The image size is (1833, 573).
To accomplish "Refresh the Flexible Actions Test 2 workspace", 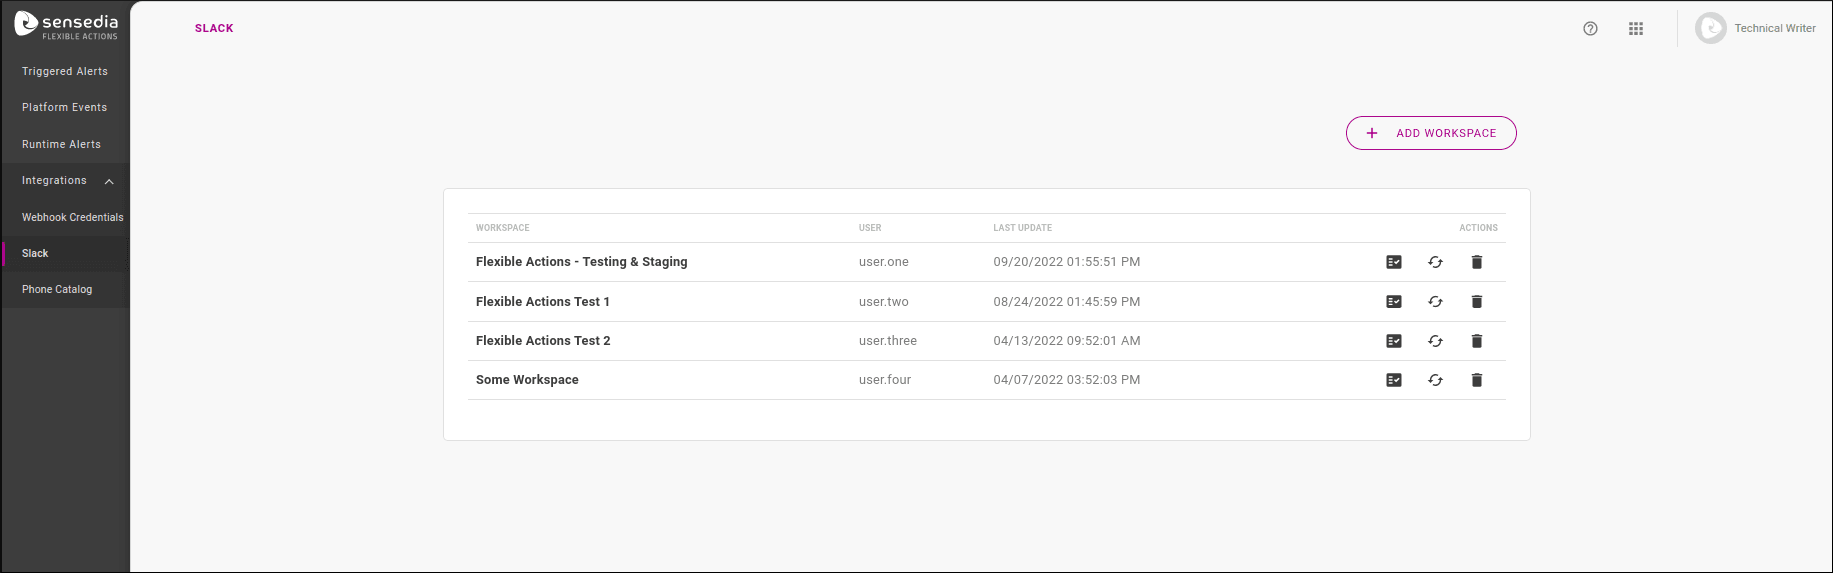I will click(1435, 341).
